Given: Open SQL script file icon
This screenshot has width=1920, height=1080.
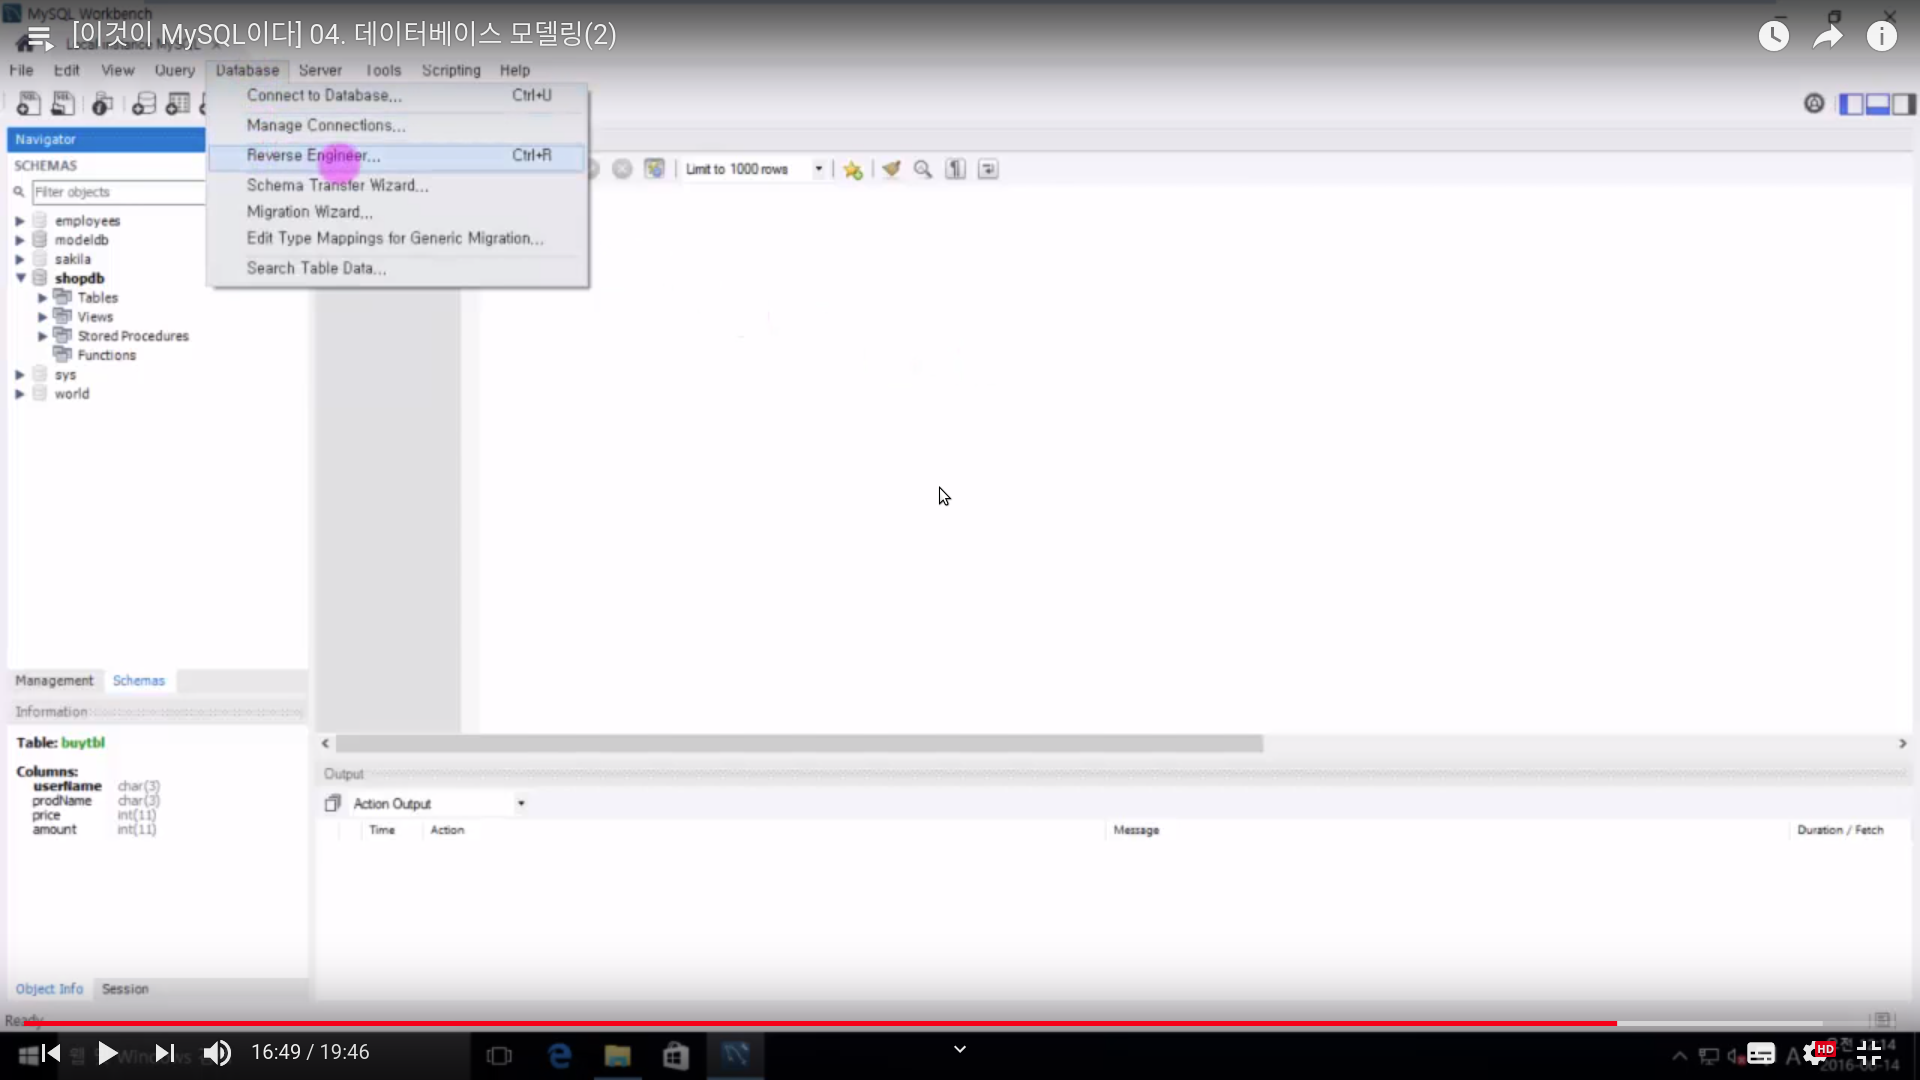Looking at the screenshot, I should coord(63,104).
